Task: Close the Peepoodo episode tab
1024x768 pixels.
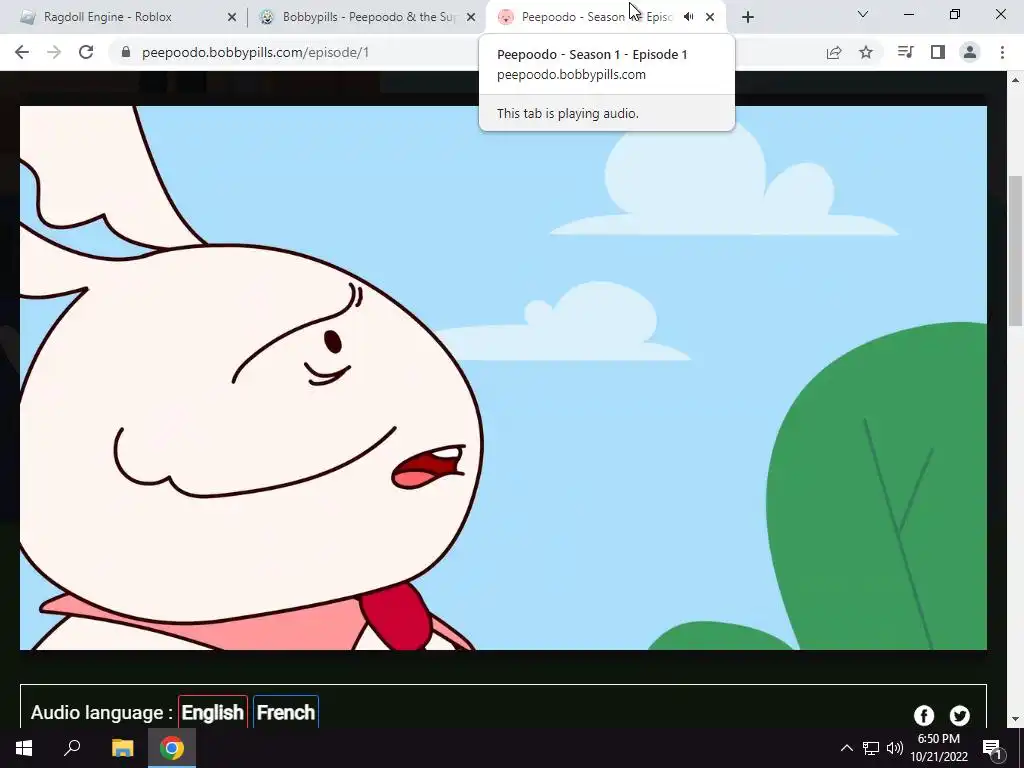Action: [x=710, y=17]
